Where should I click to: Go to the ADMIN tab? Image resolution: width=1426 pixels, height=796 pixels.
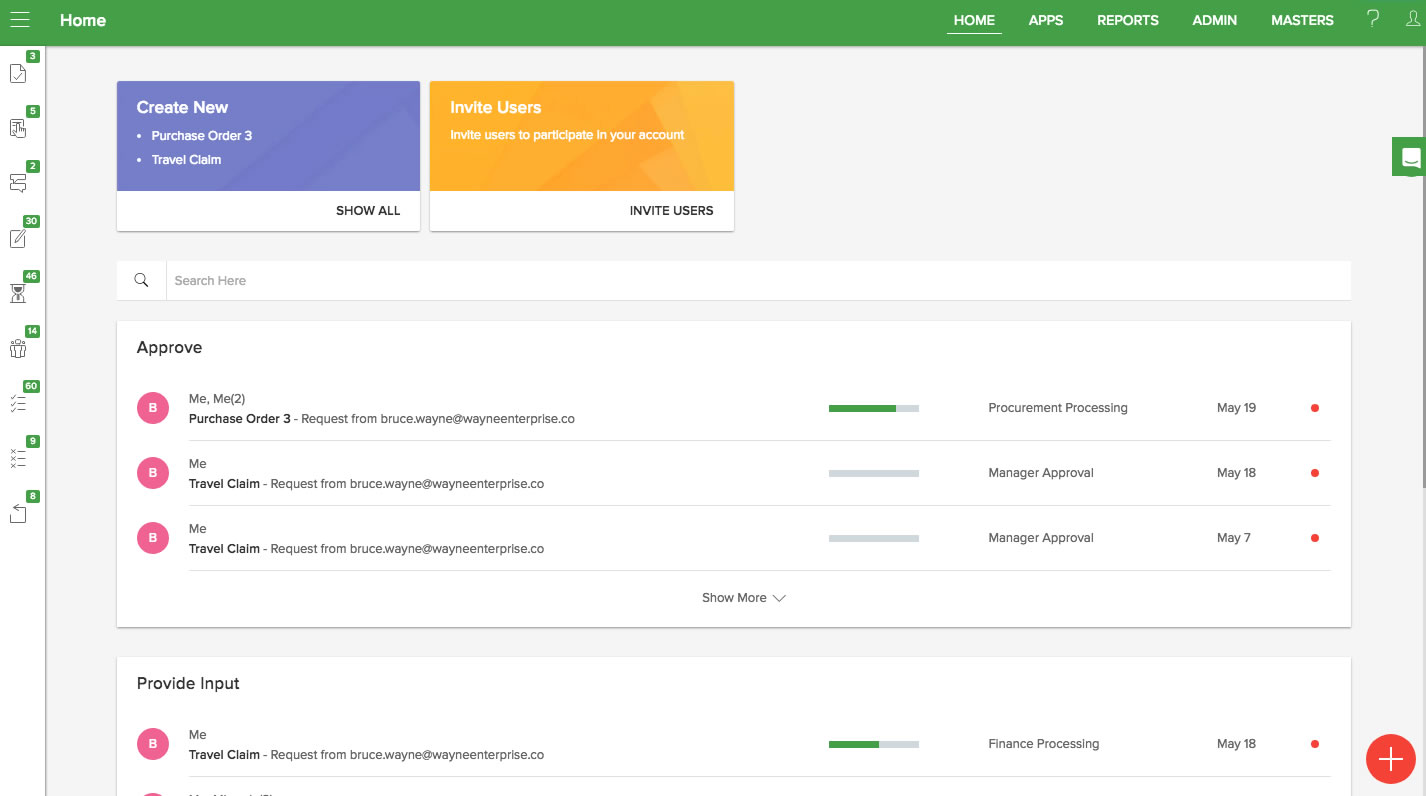1214,20
